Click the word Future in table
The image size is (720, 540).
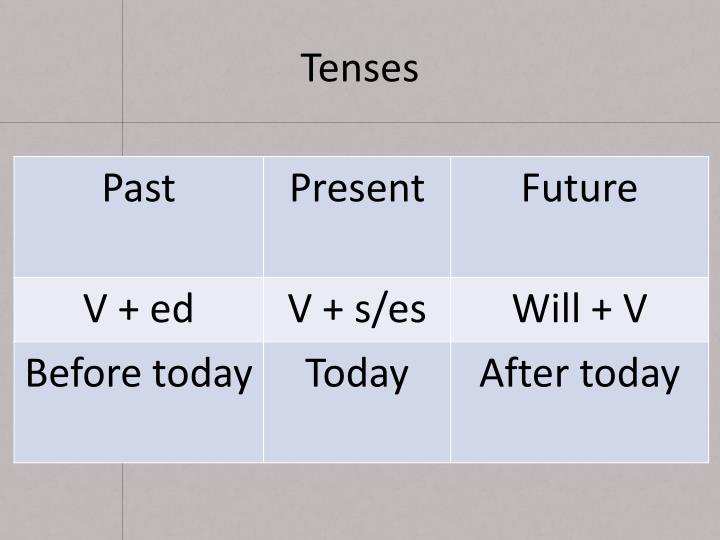[579, 188]
